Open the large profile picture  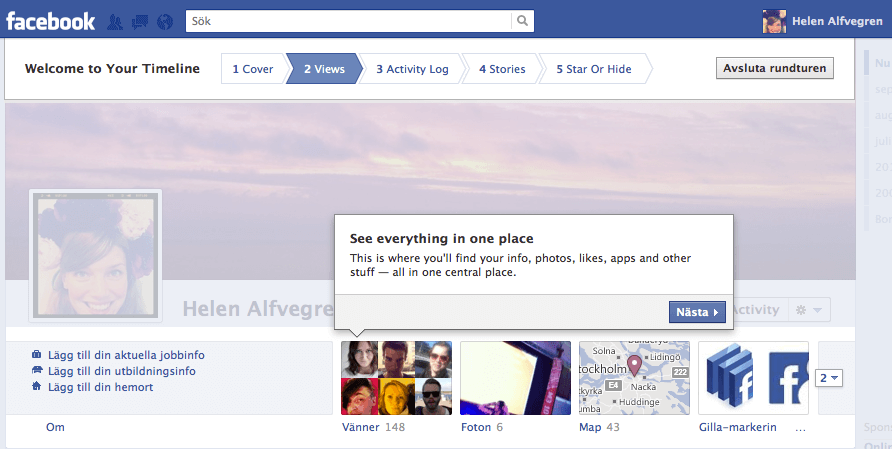[x=96, y=255]
